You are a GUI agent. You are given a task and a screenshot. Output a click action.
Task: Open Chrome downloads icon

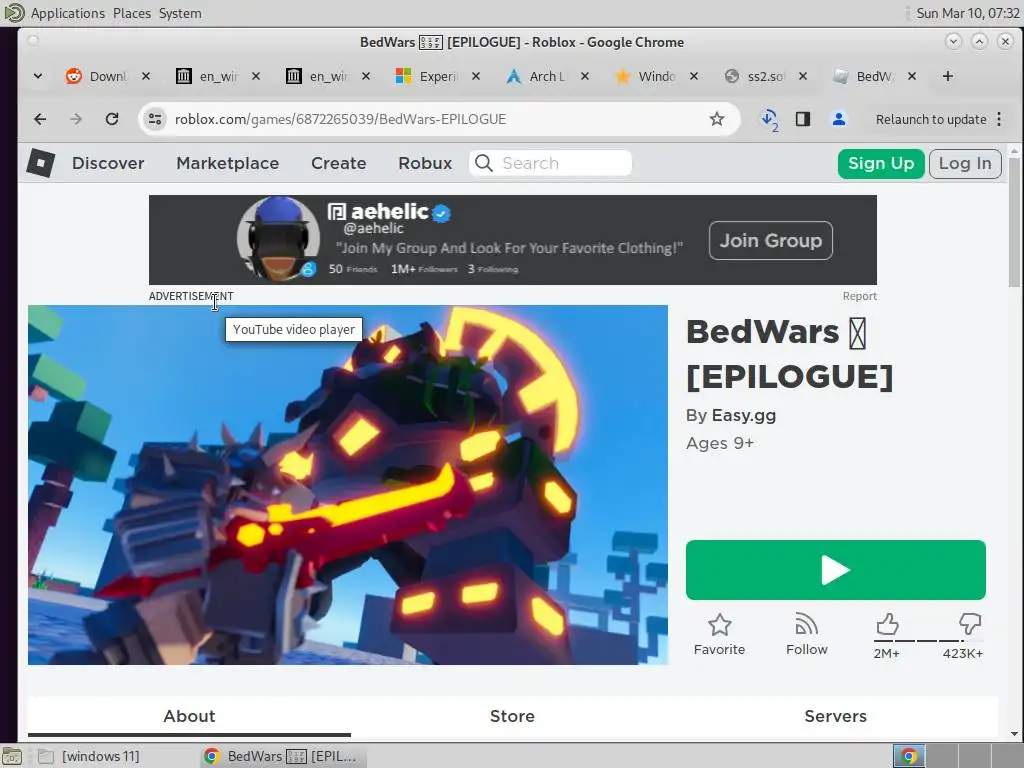point(769,119)
